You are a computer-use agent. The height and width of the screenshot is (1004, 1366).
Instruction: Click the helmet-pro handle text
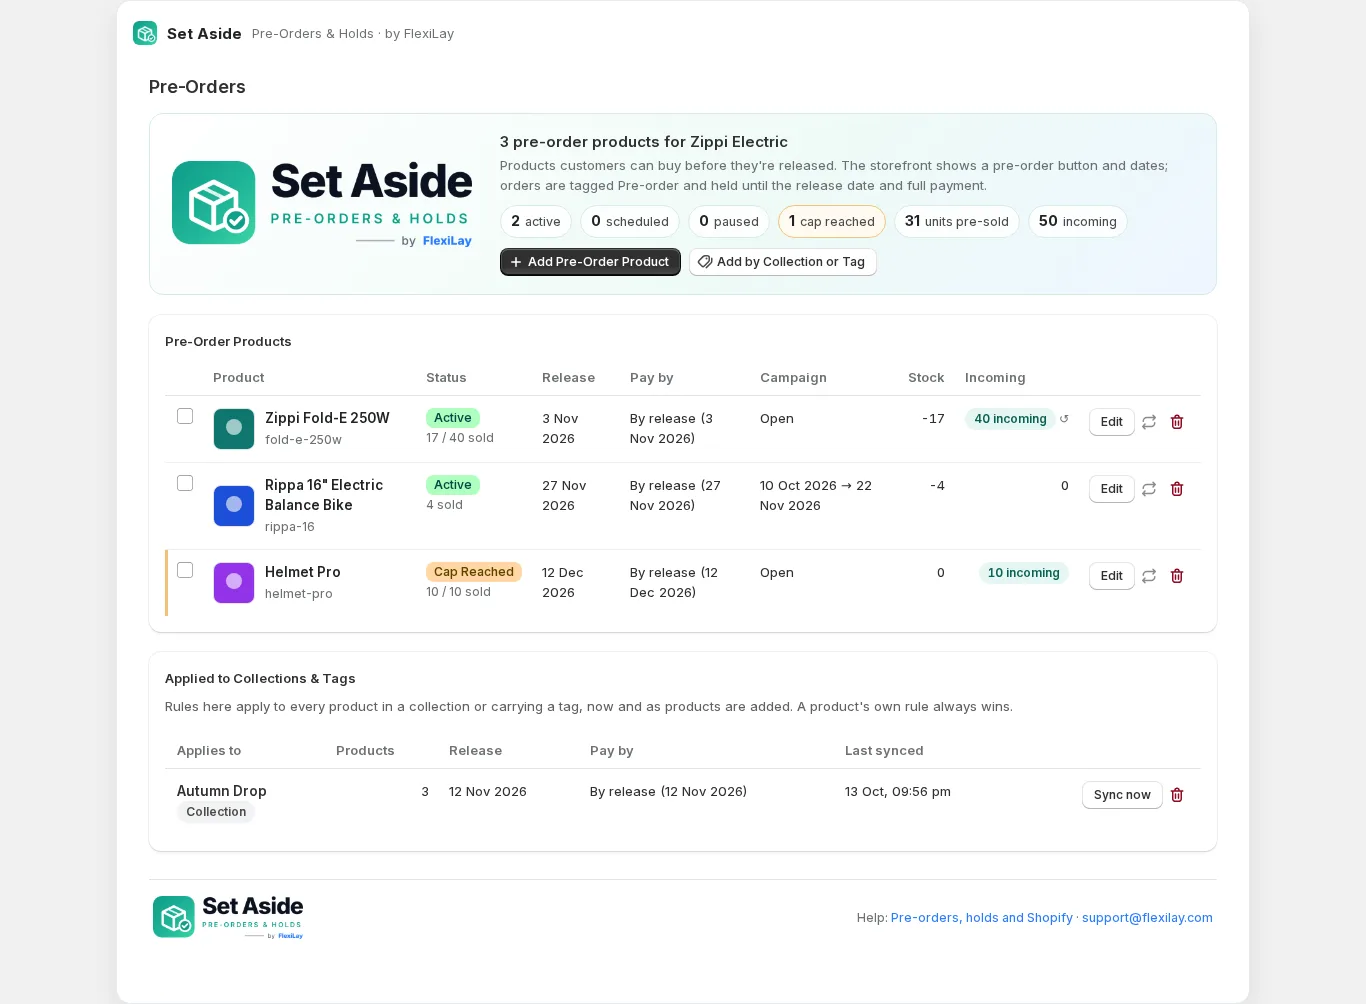coord(299,594)
